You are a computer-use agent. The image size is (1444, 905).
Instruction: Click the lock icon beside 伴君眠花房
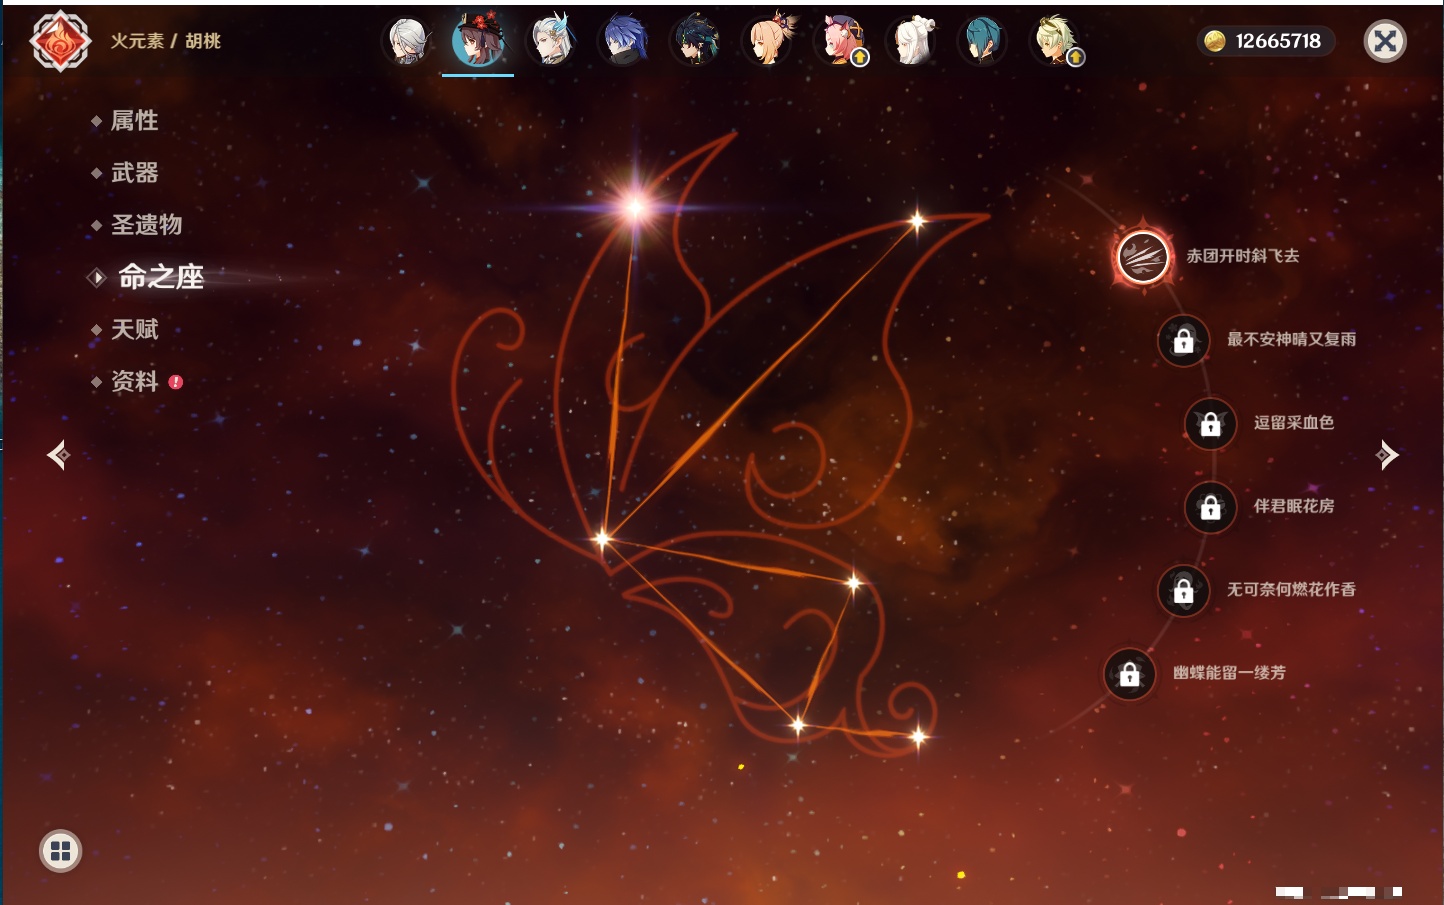point(1210,507)
